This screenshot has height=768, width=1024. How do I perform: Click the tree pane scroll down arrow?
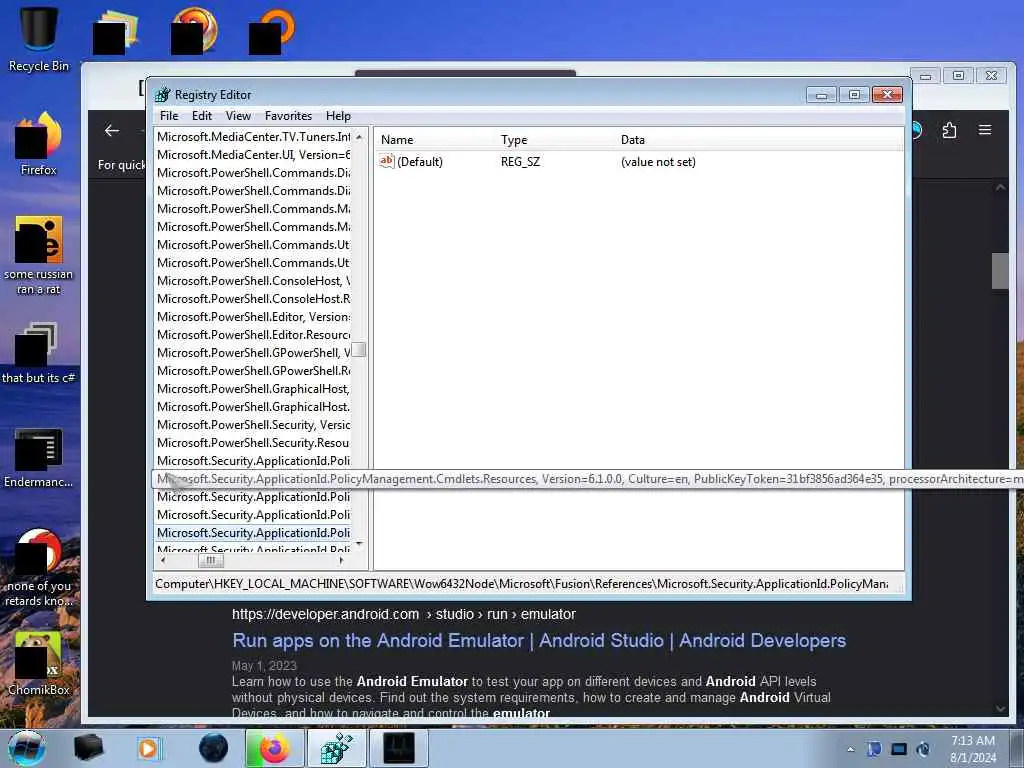pyautogui.click(x=359, y=544)
